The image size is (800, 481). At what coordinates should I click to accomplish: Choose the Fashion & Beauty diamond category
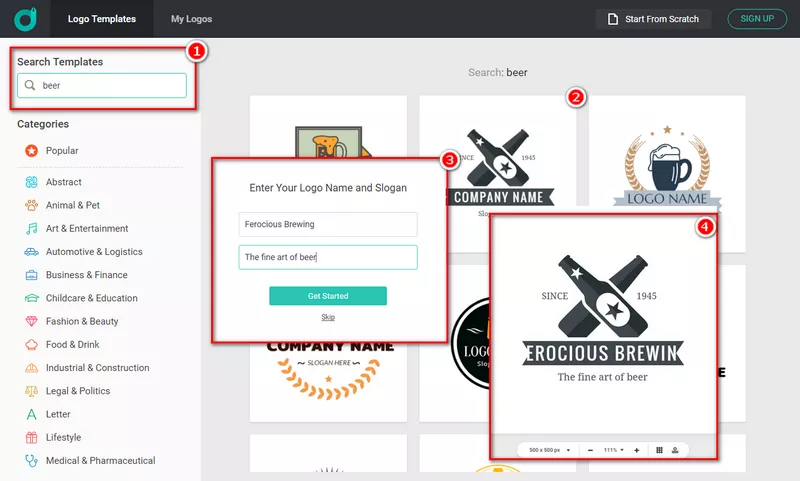point(81,321)
